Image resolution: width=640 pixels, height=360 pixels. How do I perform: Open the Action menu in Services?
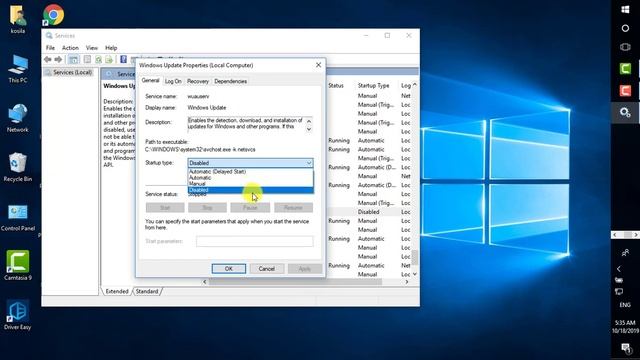pos(70,48)
